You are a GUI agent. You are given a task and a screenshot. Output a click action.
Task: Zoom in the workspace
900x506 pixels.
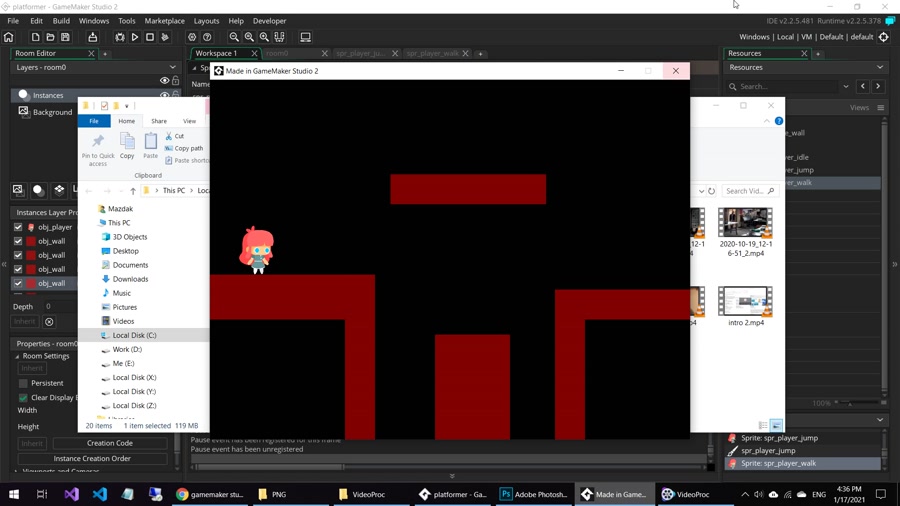[264, 37]
